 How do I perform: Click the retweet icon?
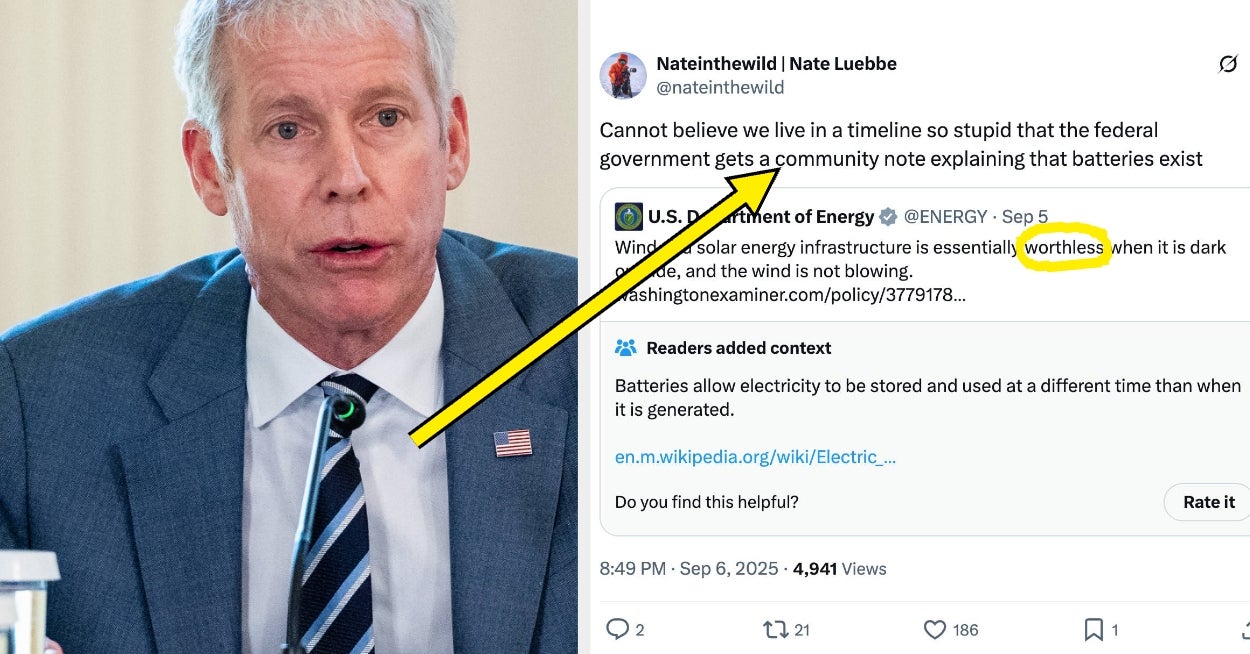[774, 629]
